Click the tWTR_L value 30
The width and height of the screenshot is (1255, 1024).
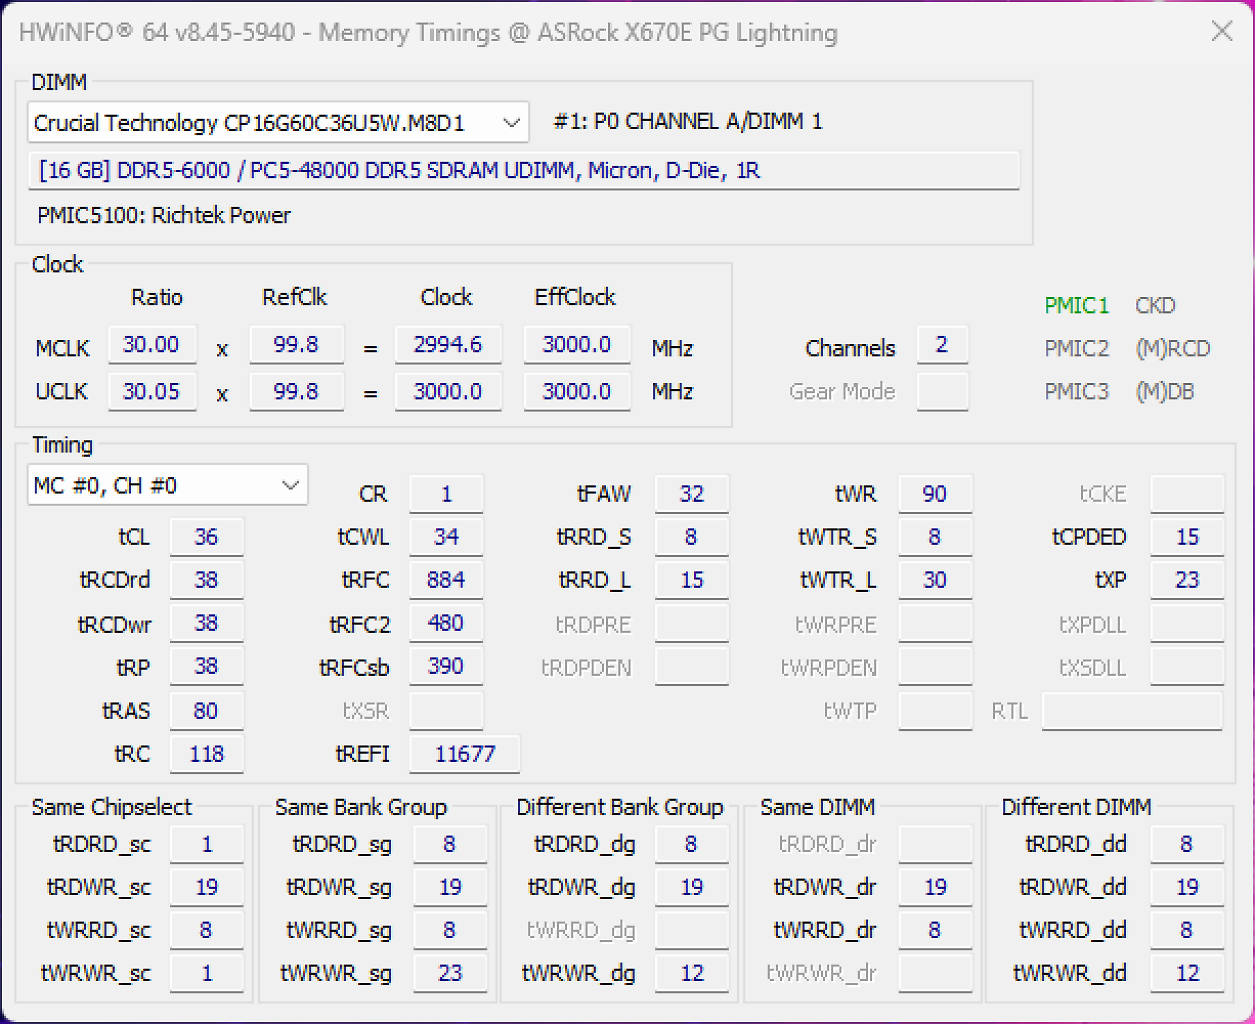pos(935,580)
